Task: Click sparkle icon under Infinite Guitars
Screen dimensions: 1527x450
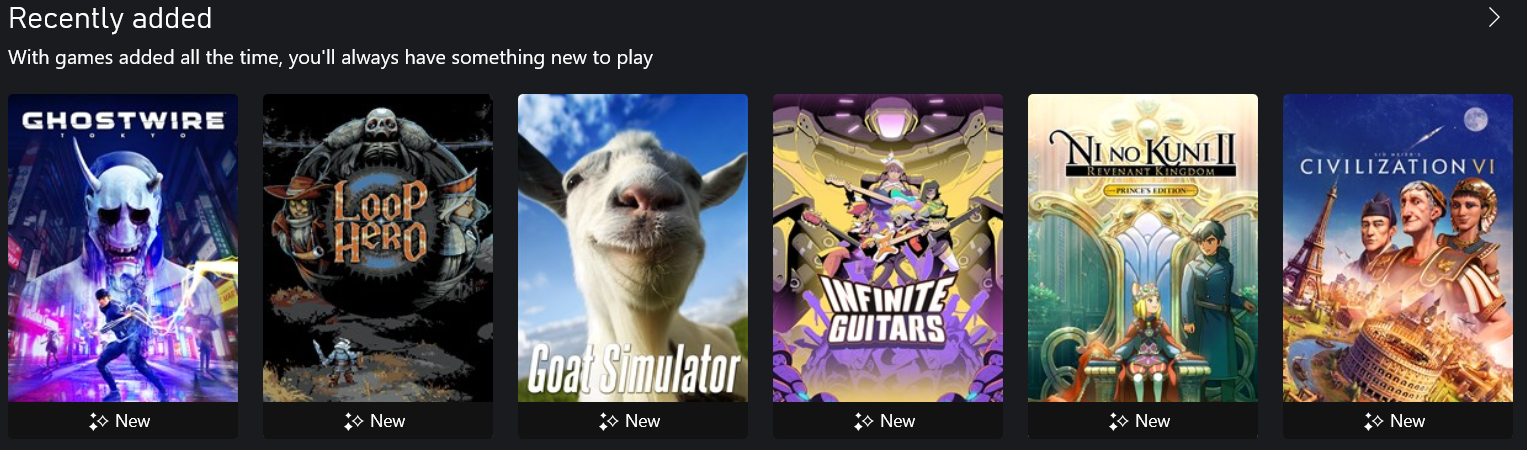Action: pos(863,422)
